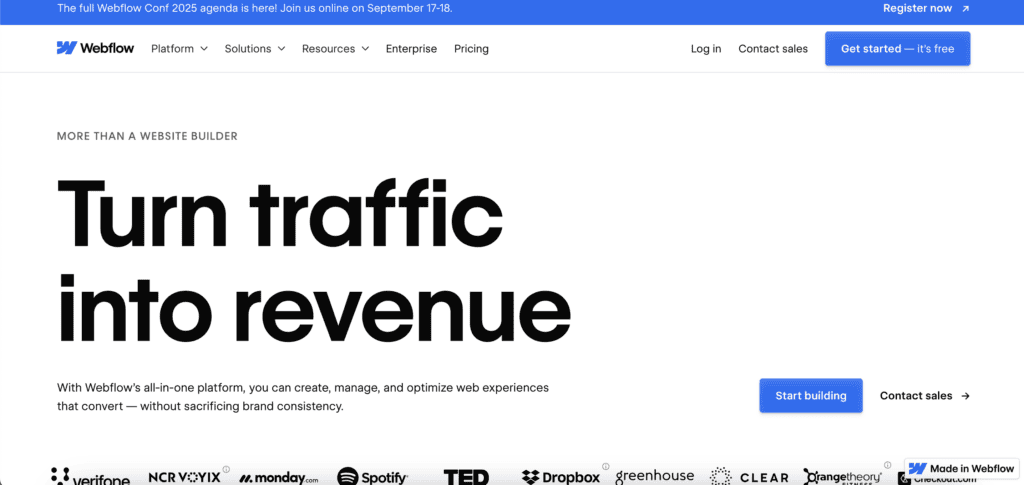Open the Platform dropdown menu
This screenshot has width=1024, height=485.
coord(179,48)
